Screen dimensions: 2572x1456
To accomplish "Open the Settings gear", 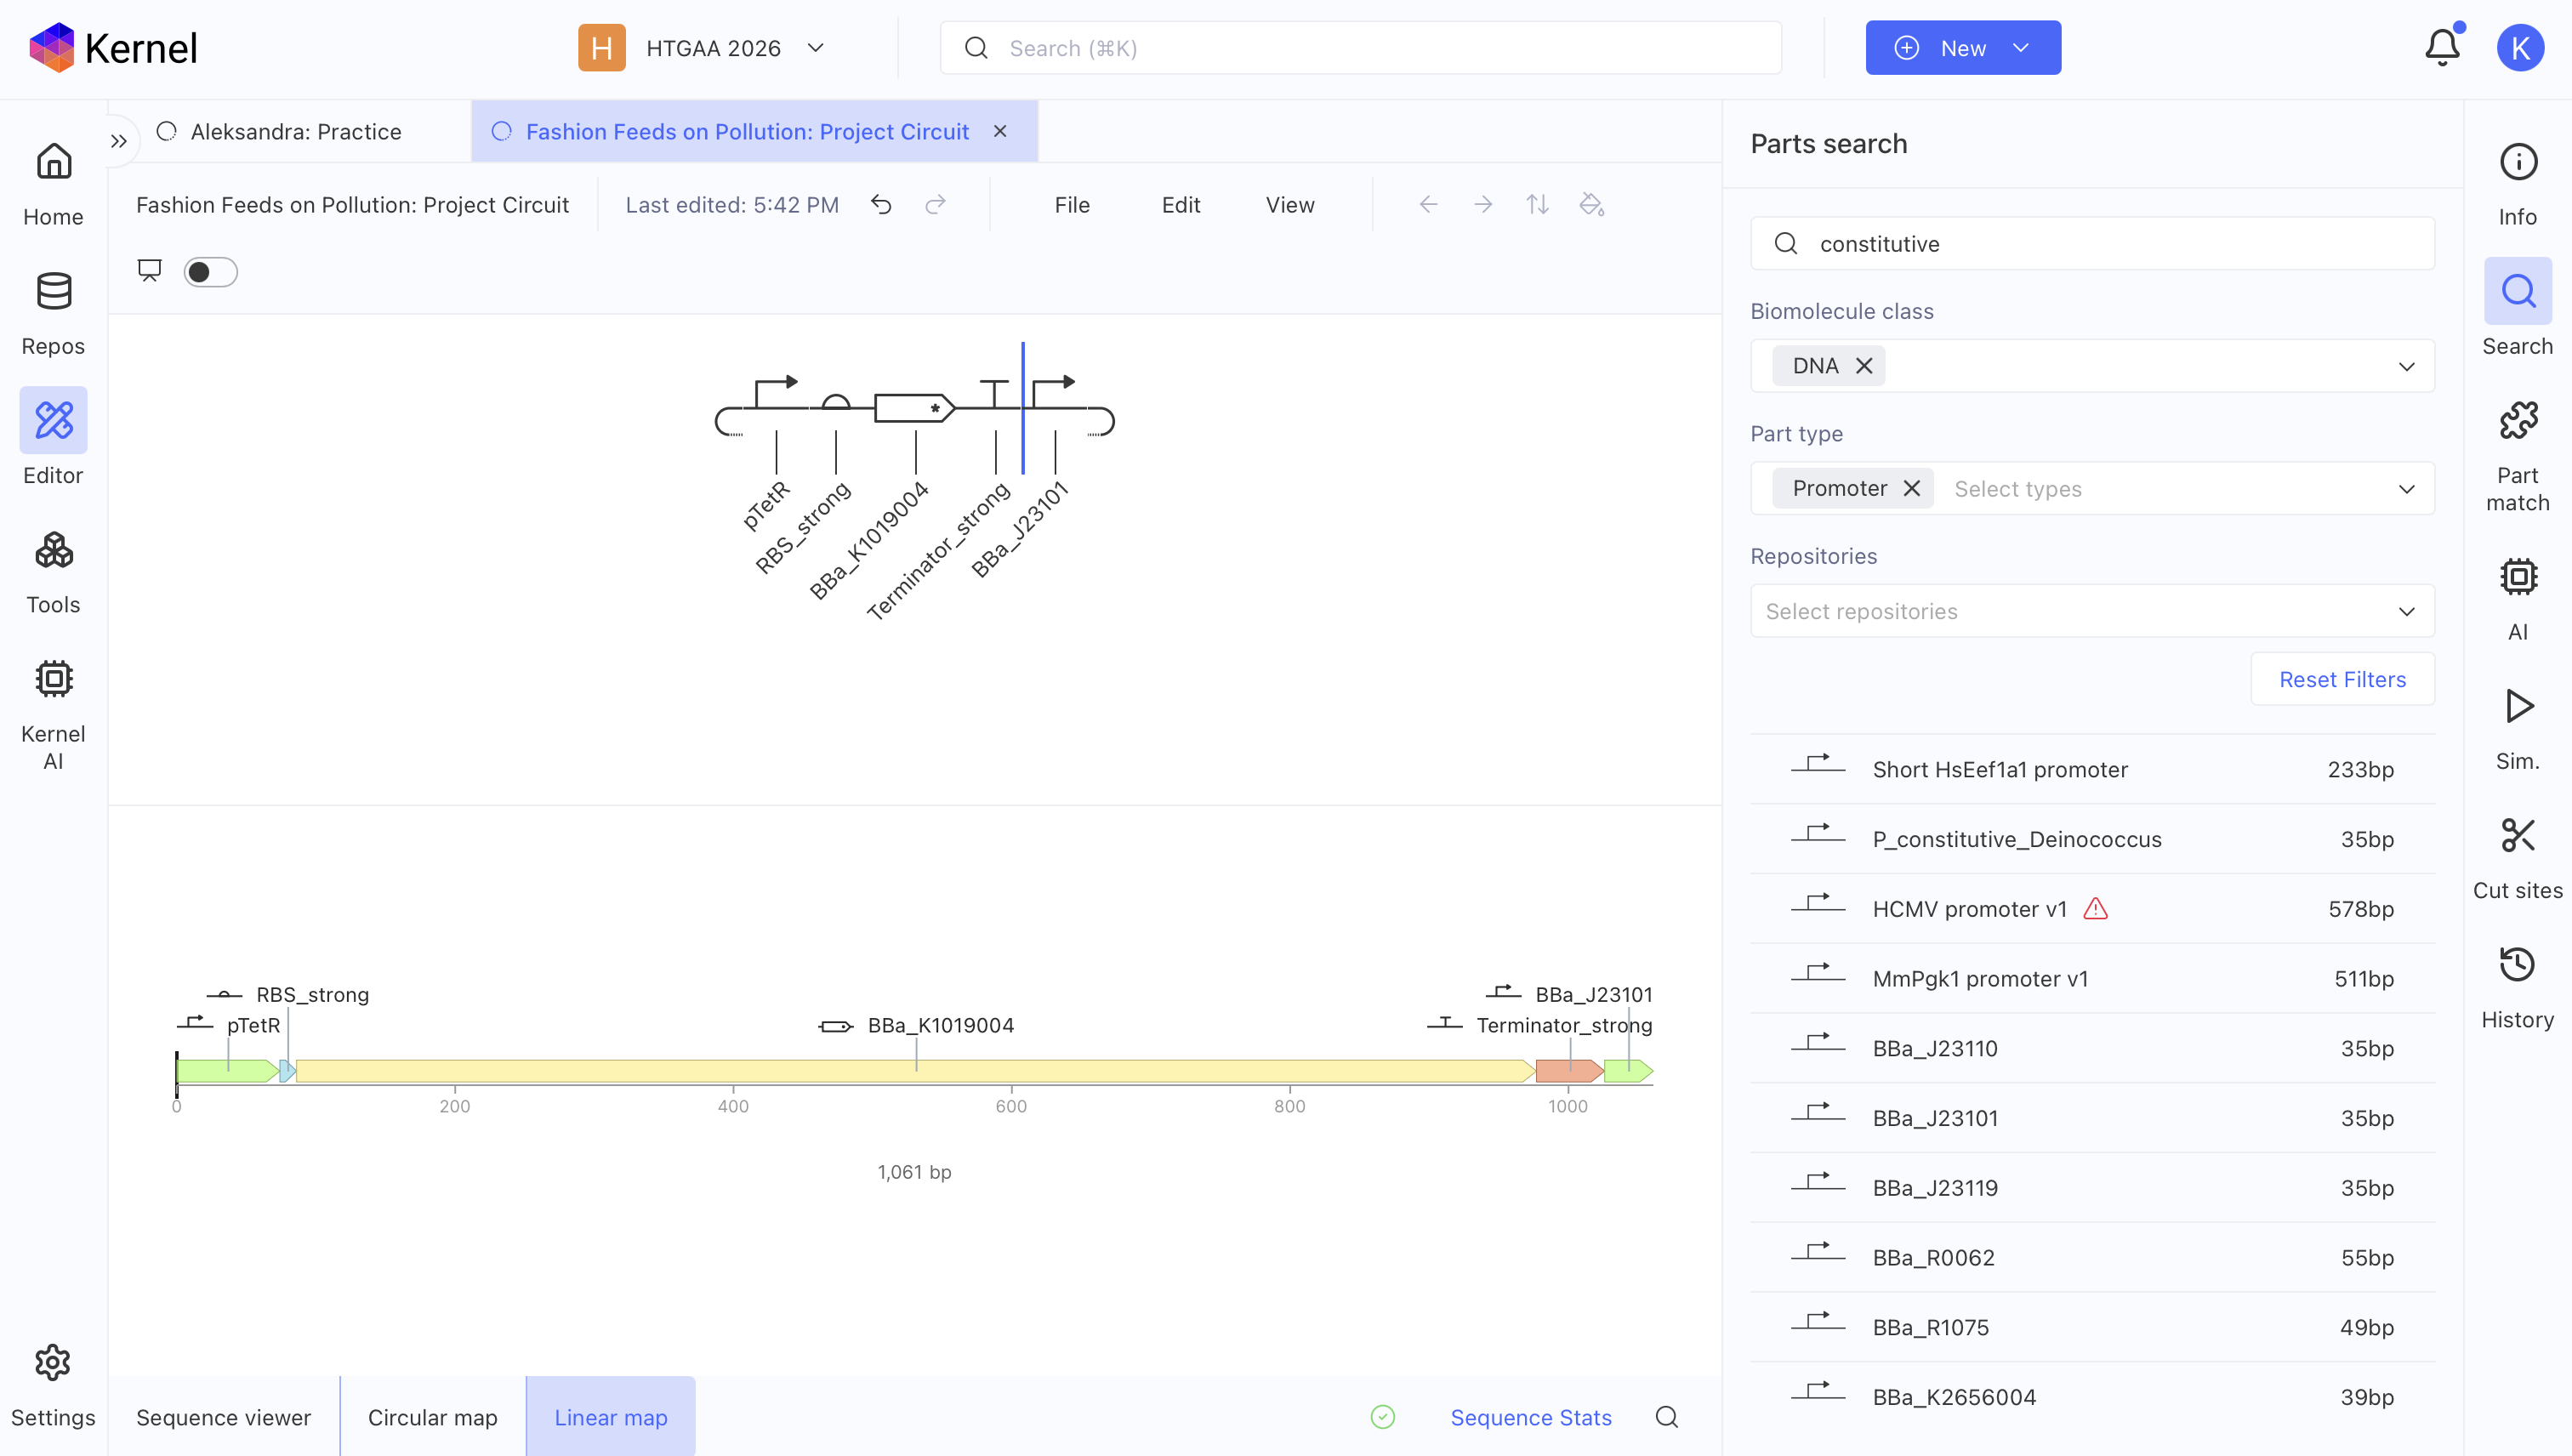I will 53,1387.
